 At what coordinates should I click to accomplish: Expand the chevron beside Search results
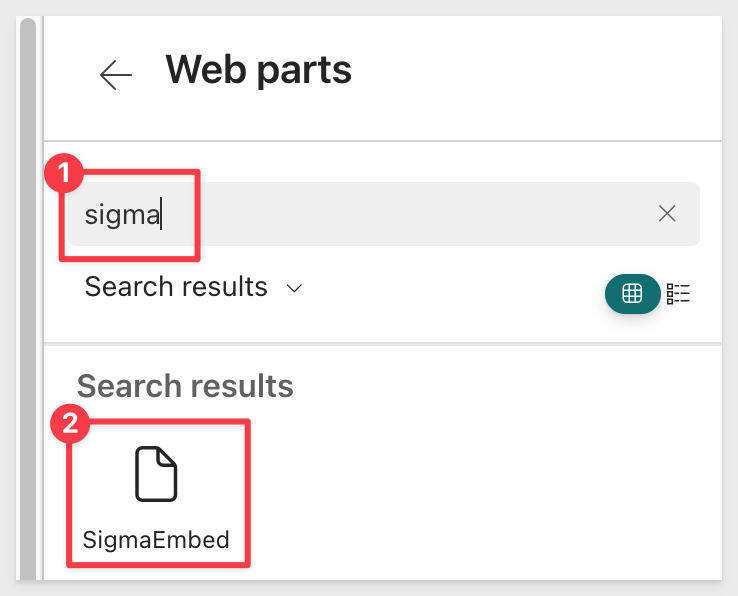pyautogui.click(x=294, y=288)
